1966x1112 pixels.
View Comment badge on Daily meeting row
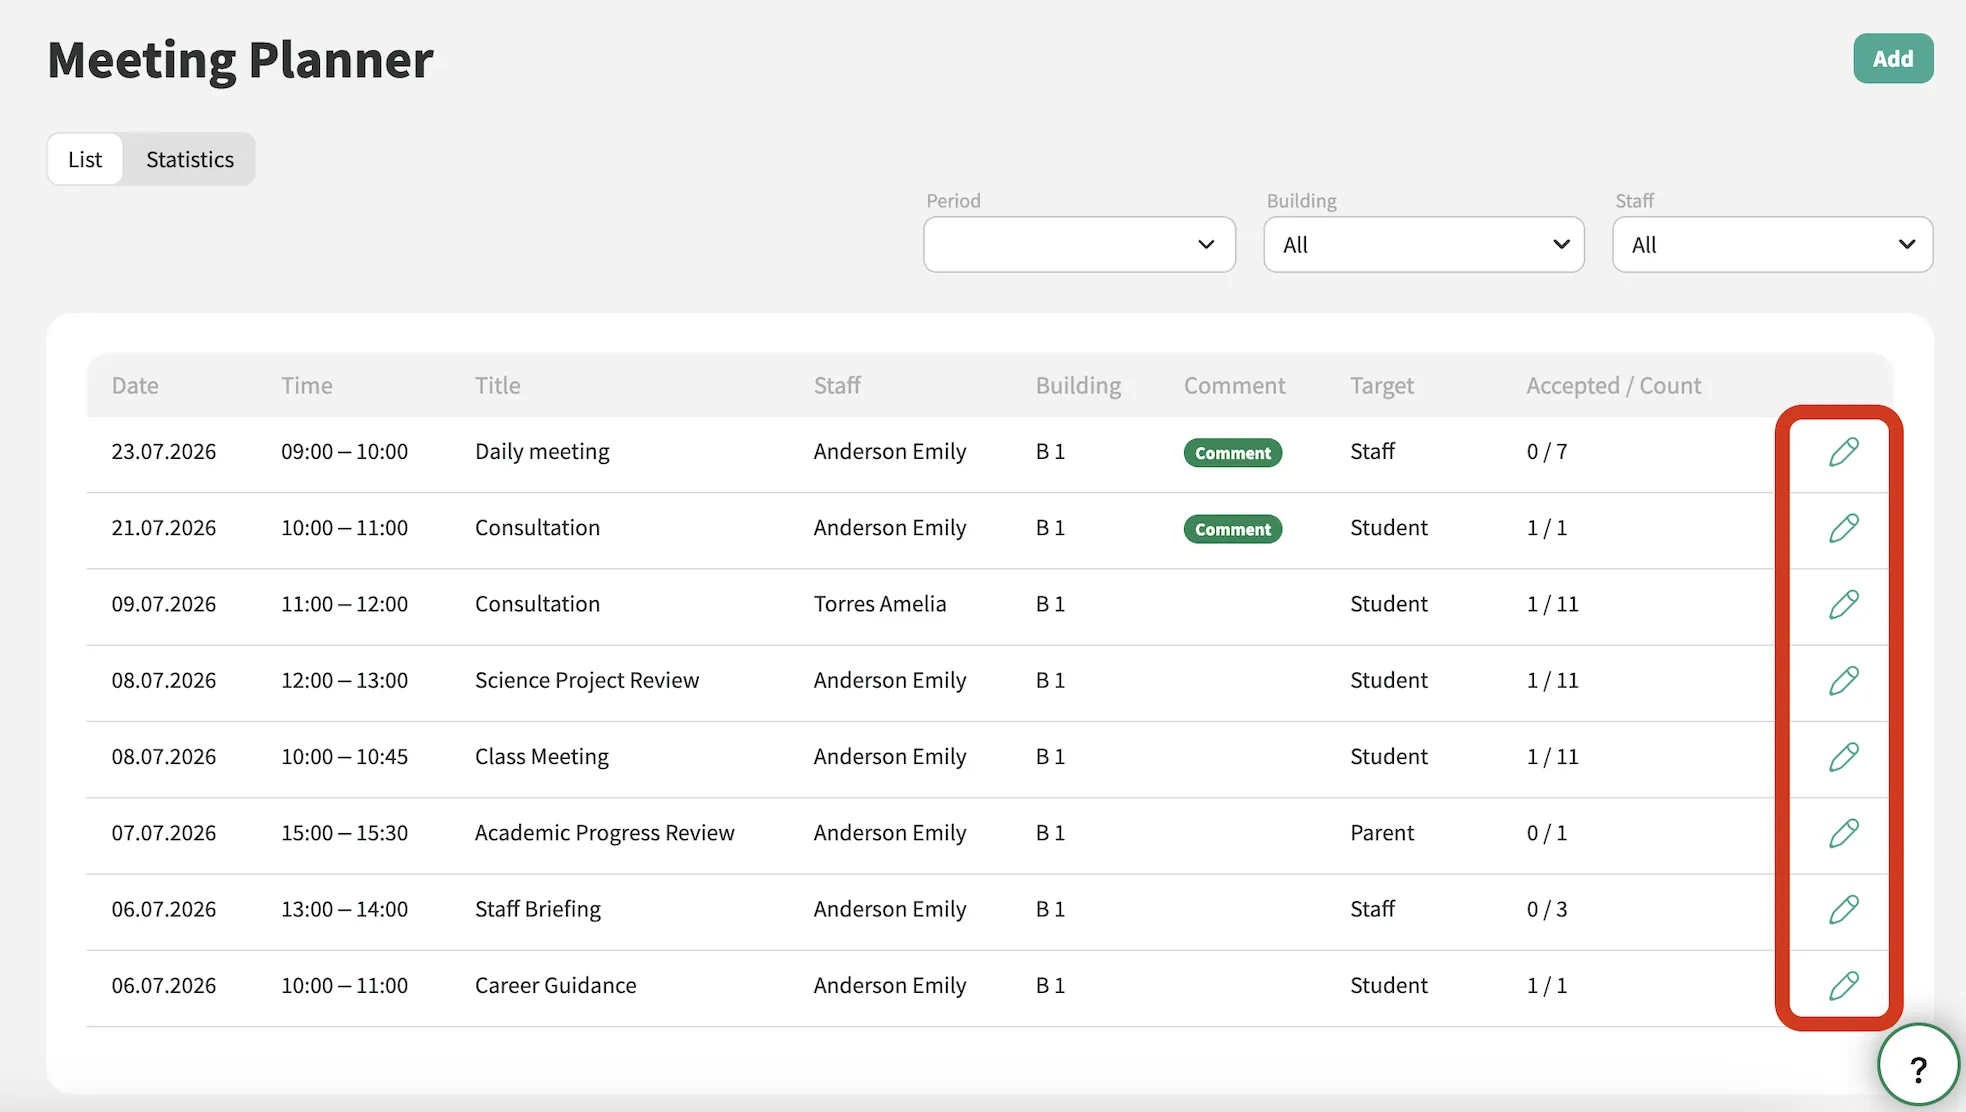[x=1232, y=452]
